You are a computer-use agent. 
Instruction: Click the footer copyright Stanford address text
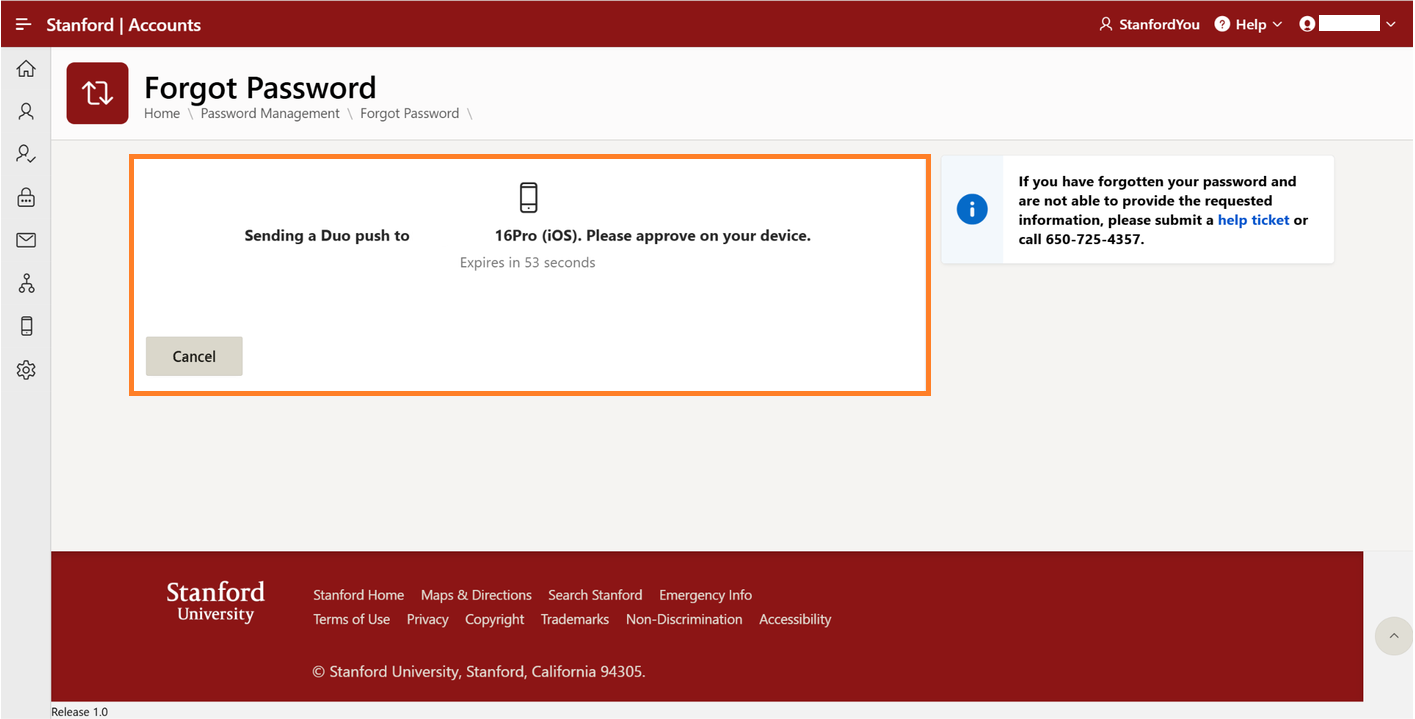(x=479, y=671)
